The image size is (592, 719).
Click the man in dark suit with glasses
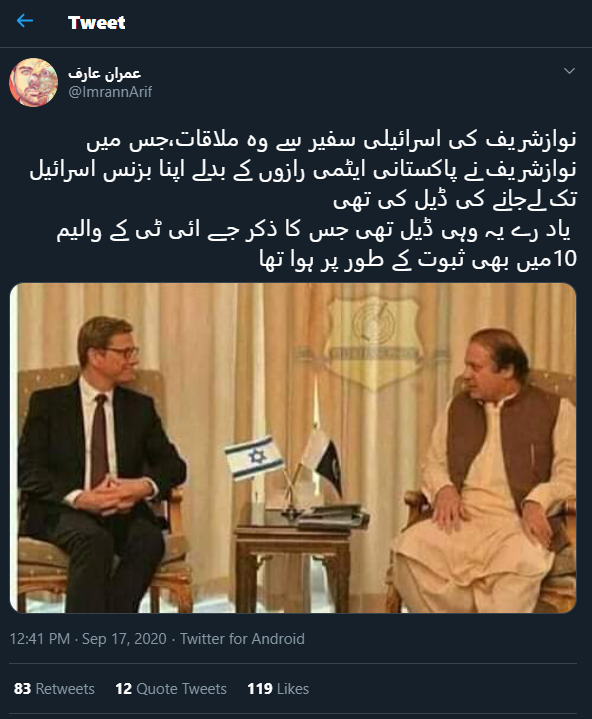tap(99, 463)
